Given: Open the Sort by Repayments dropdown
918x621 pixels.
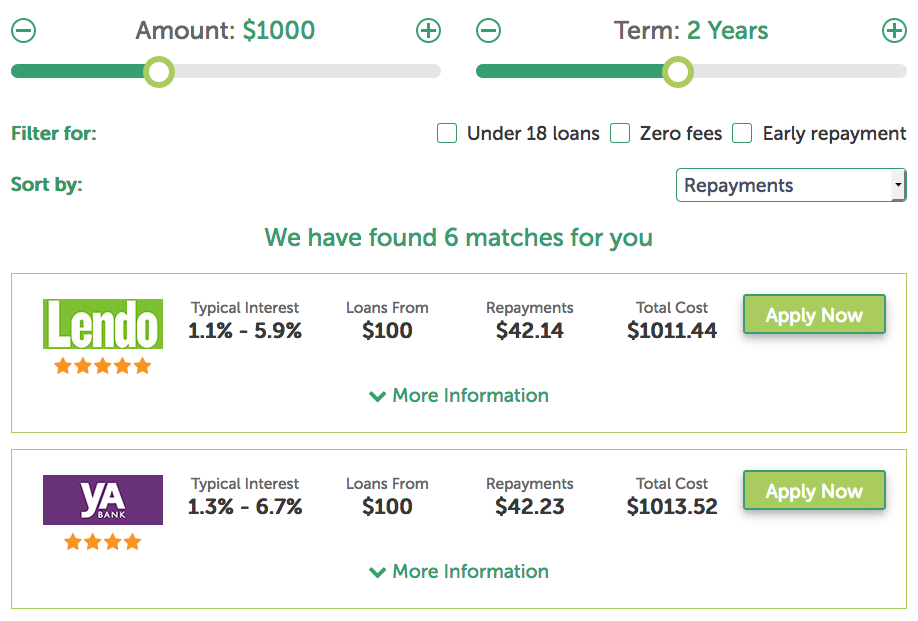Looking at the screenshot, I should point(790,185).
